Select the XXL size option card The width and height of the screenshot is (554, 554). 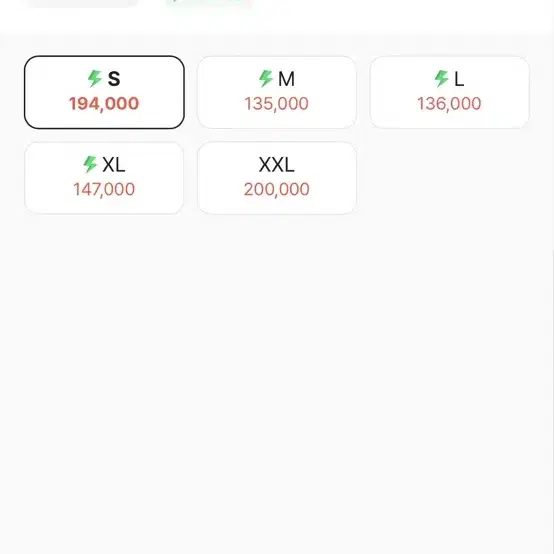[277, 178]
